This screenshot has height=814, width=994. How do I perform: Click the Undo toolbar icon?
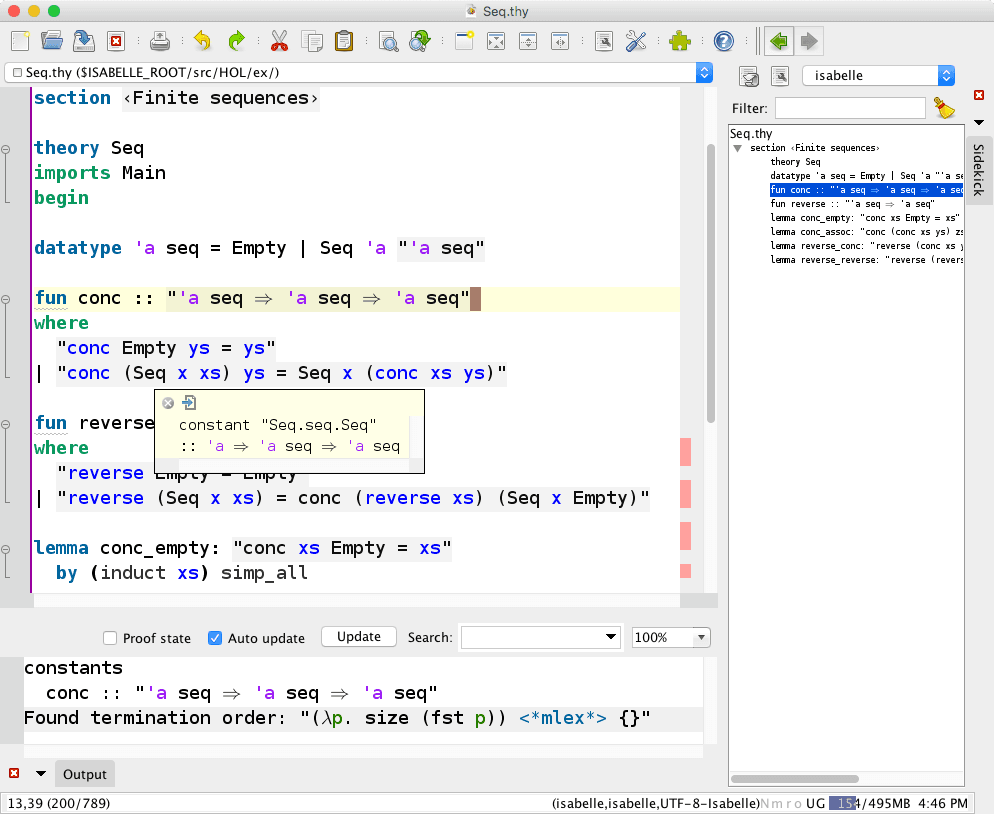[202, 41]
